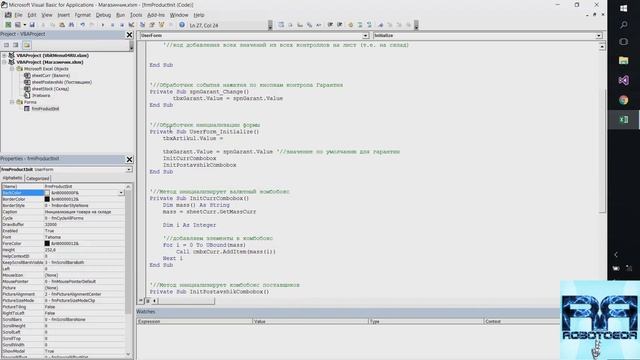The image size is (640, 360).
Task: Close the Project Explorer panel
Action: (x=129, y=35)
